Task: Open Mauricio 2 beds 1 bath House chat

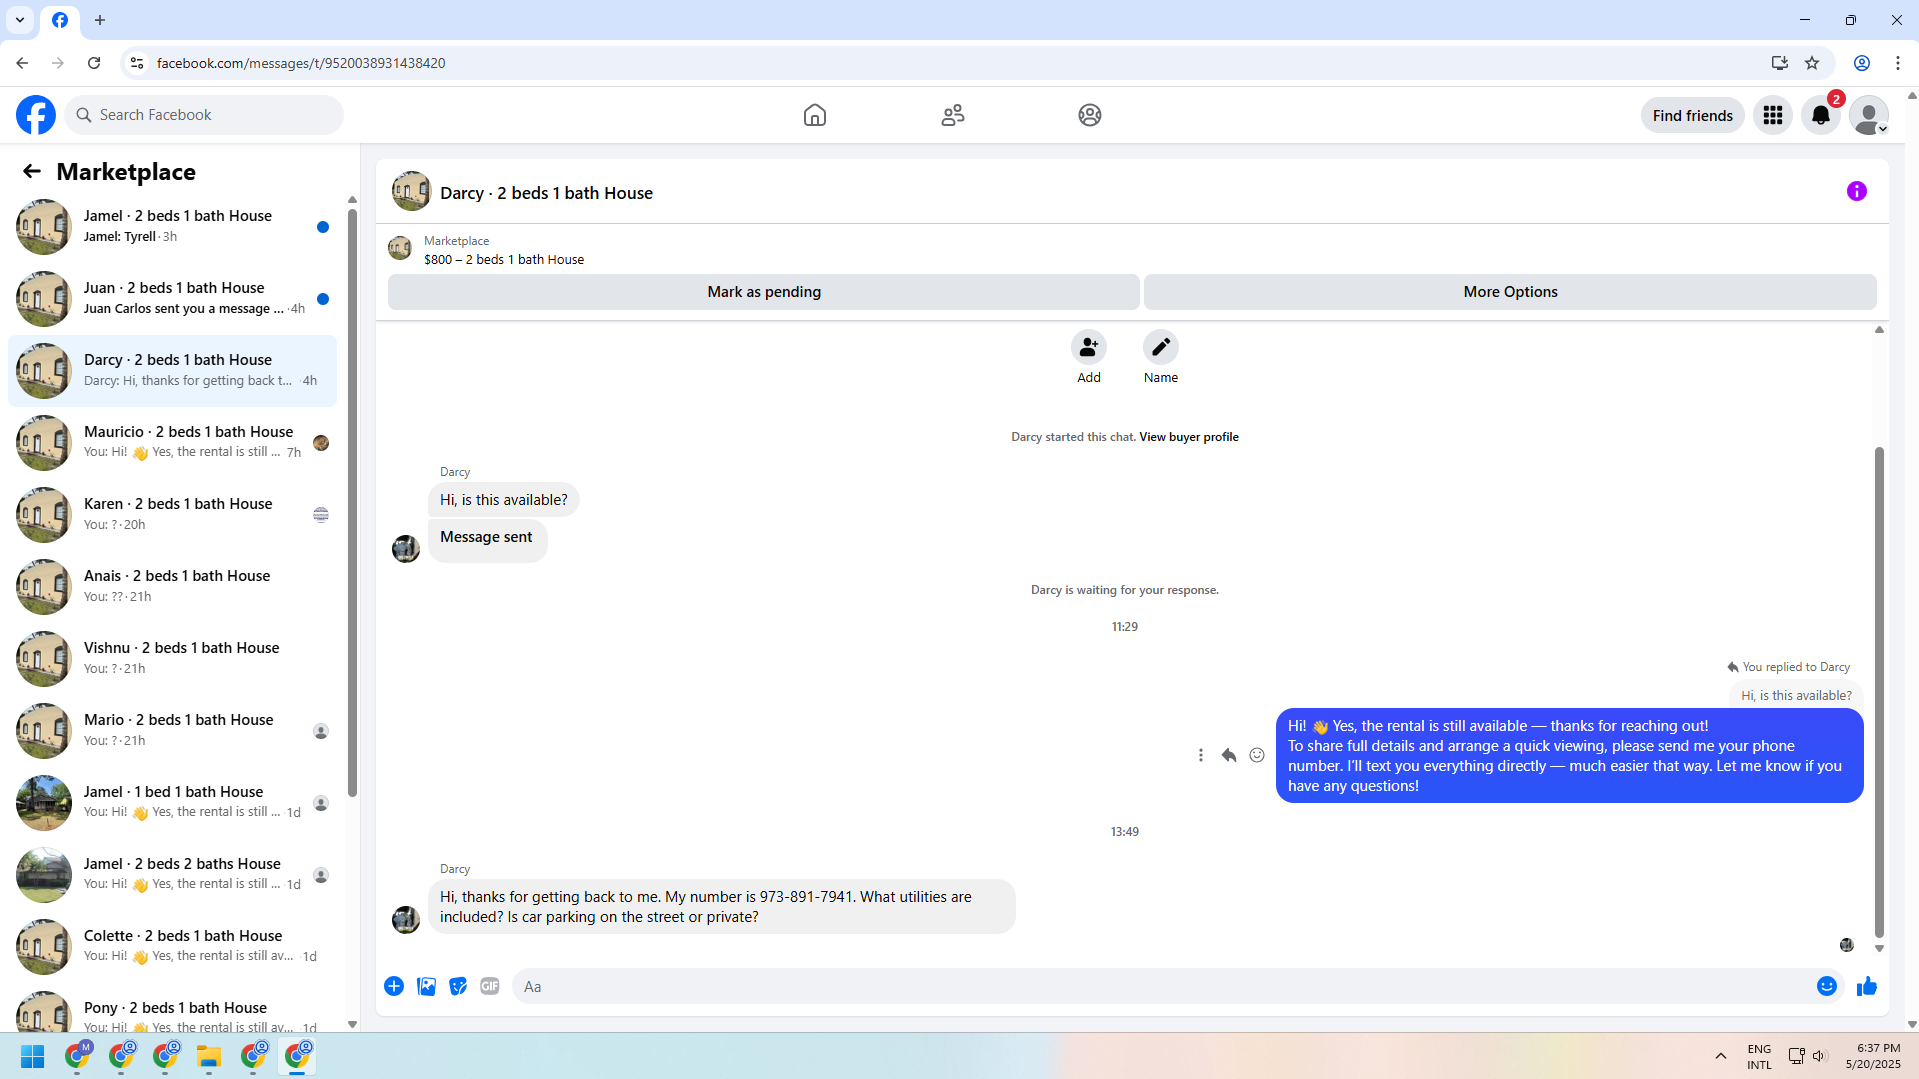Action: pyautogui.click(x=172, y=443)
